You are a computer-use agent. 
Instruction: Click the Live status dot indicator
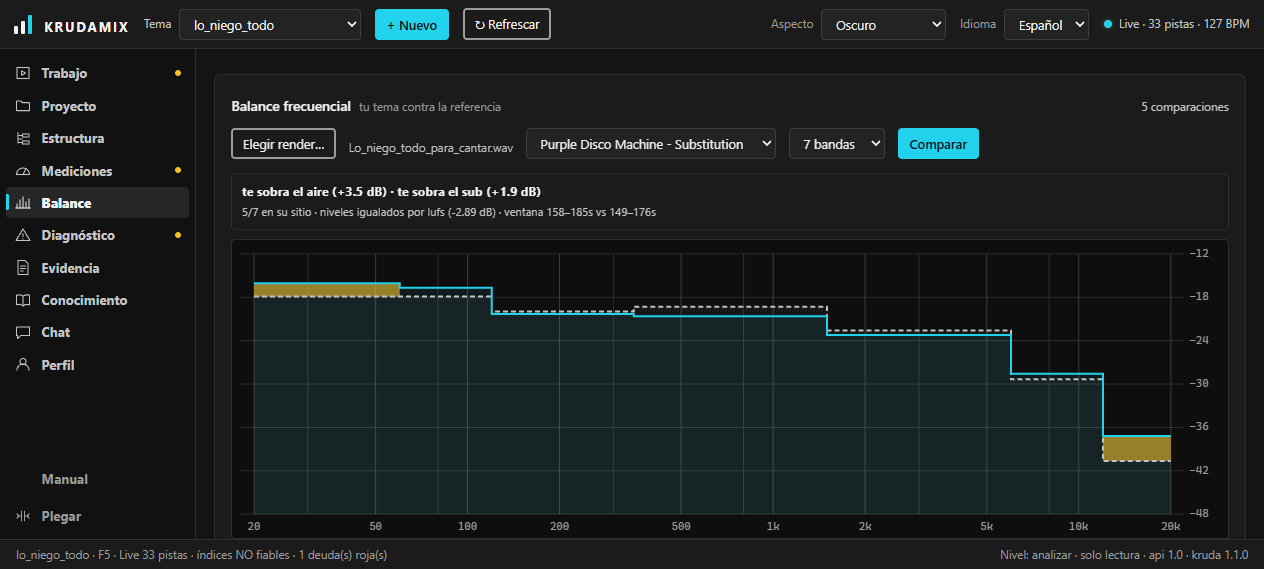(1107, 24)
